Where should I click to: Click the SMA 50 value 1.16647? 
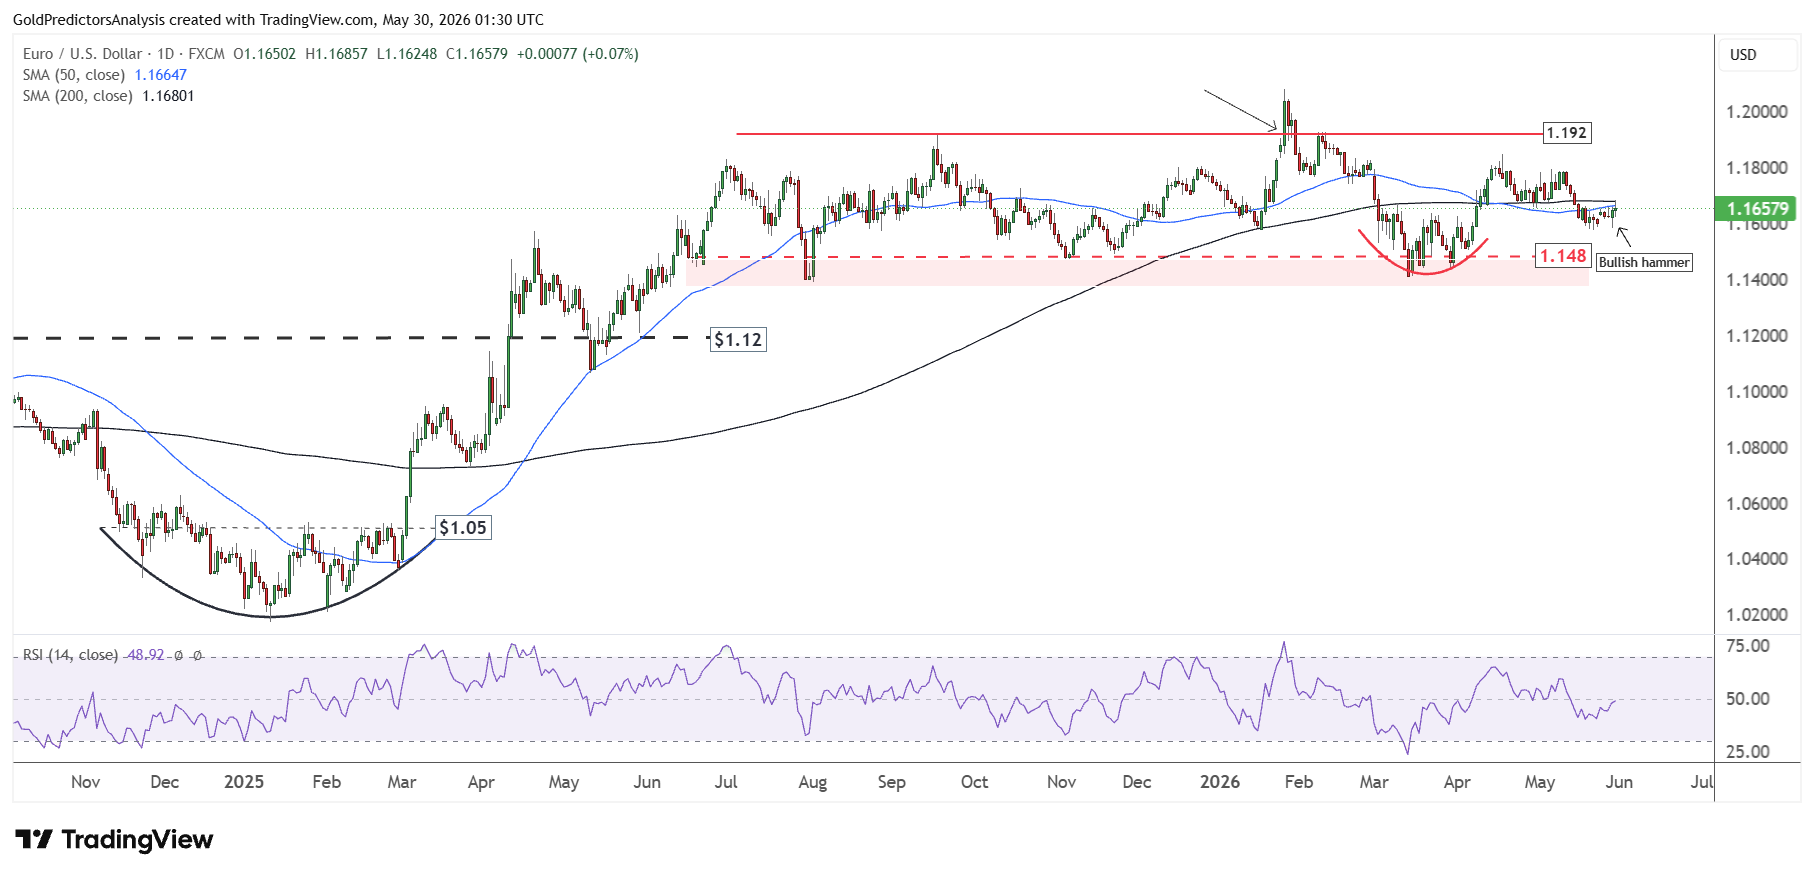pyautogui.click(x=161, y=75)
